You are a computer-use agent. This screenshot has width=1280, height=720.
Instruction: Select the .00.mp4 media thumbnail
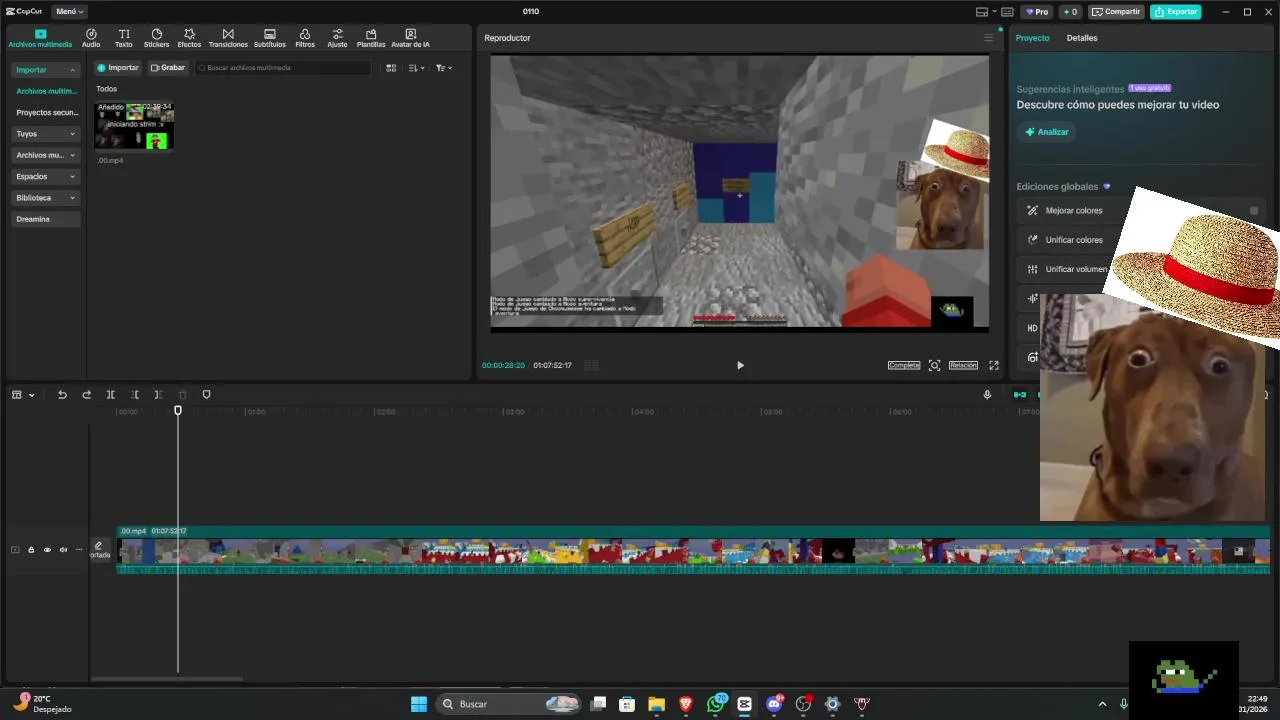(x=134, y=126)
